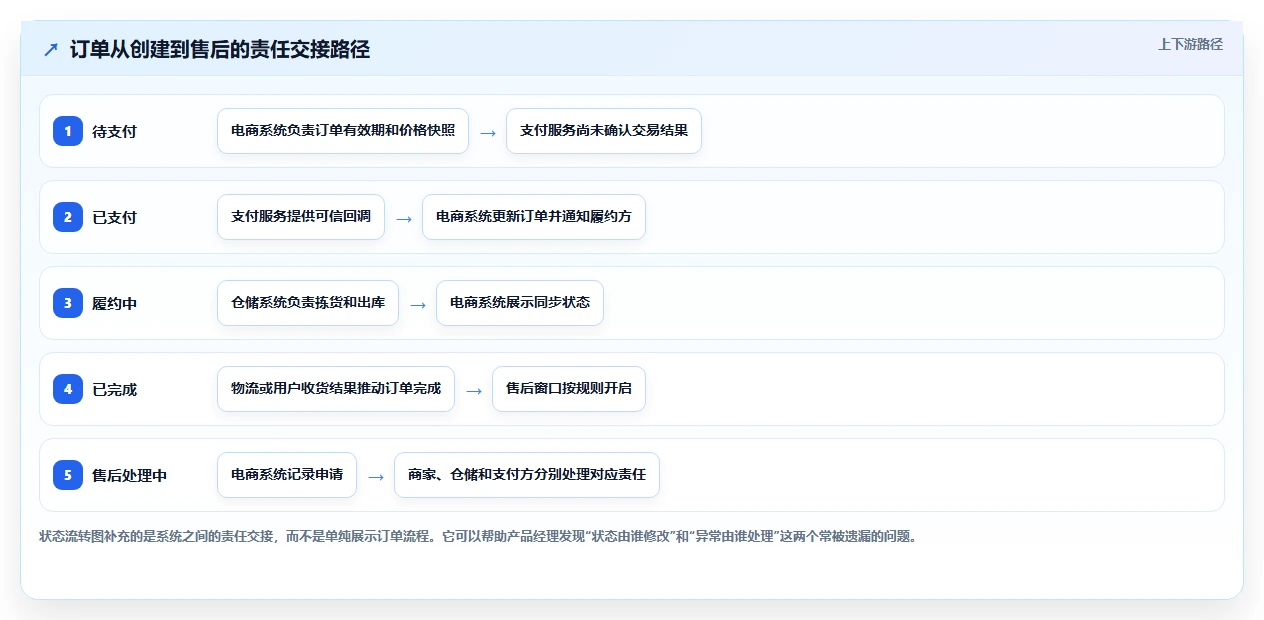
Task: Click the 上下游路径 label
Action: (1190, 44)
